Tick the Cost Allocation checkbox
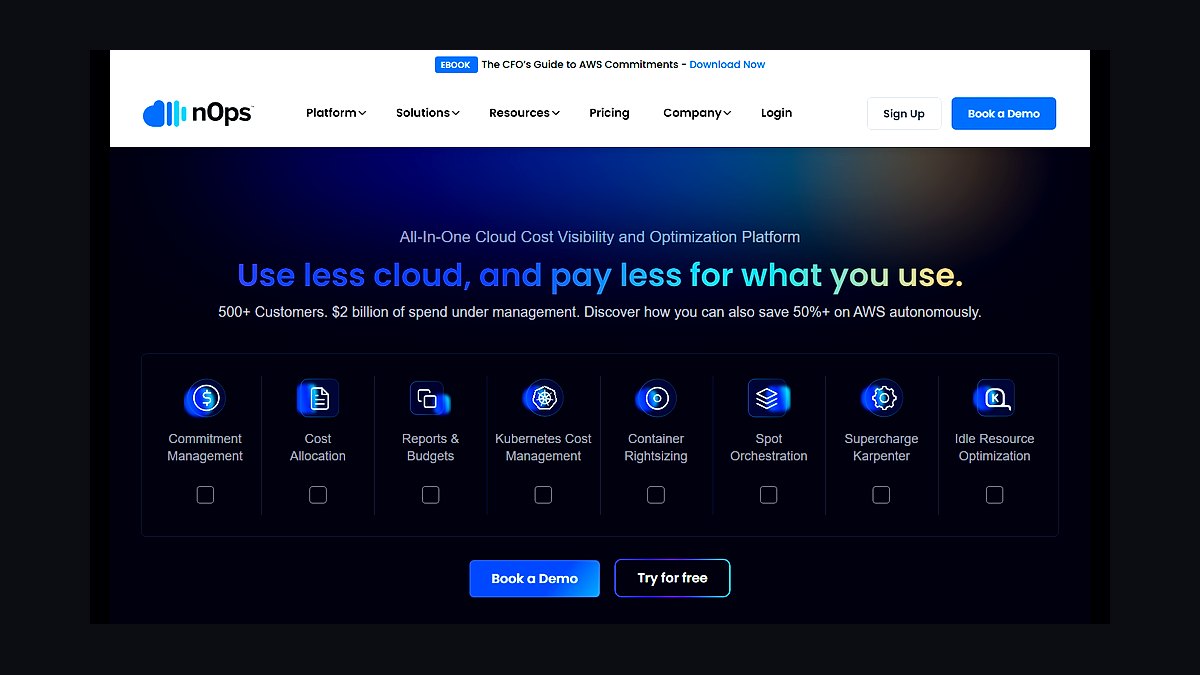Screen dimensions: 1200x675 [318, 494]
